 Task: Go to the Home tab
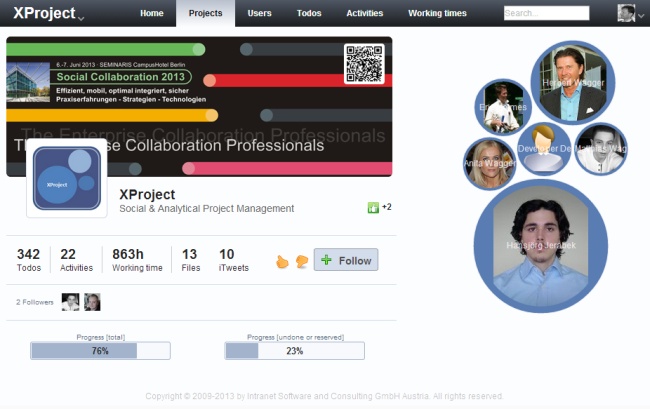click(x=152, y=13)
